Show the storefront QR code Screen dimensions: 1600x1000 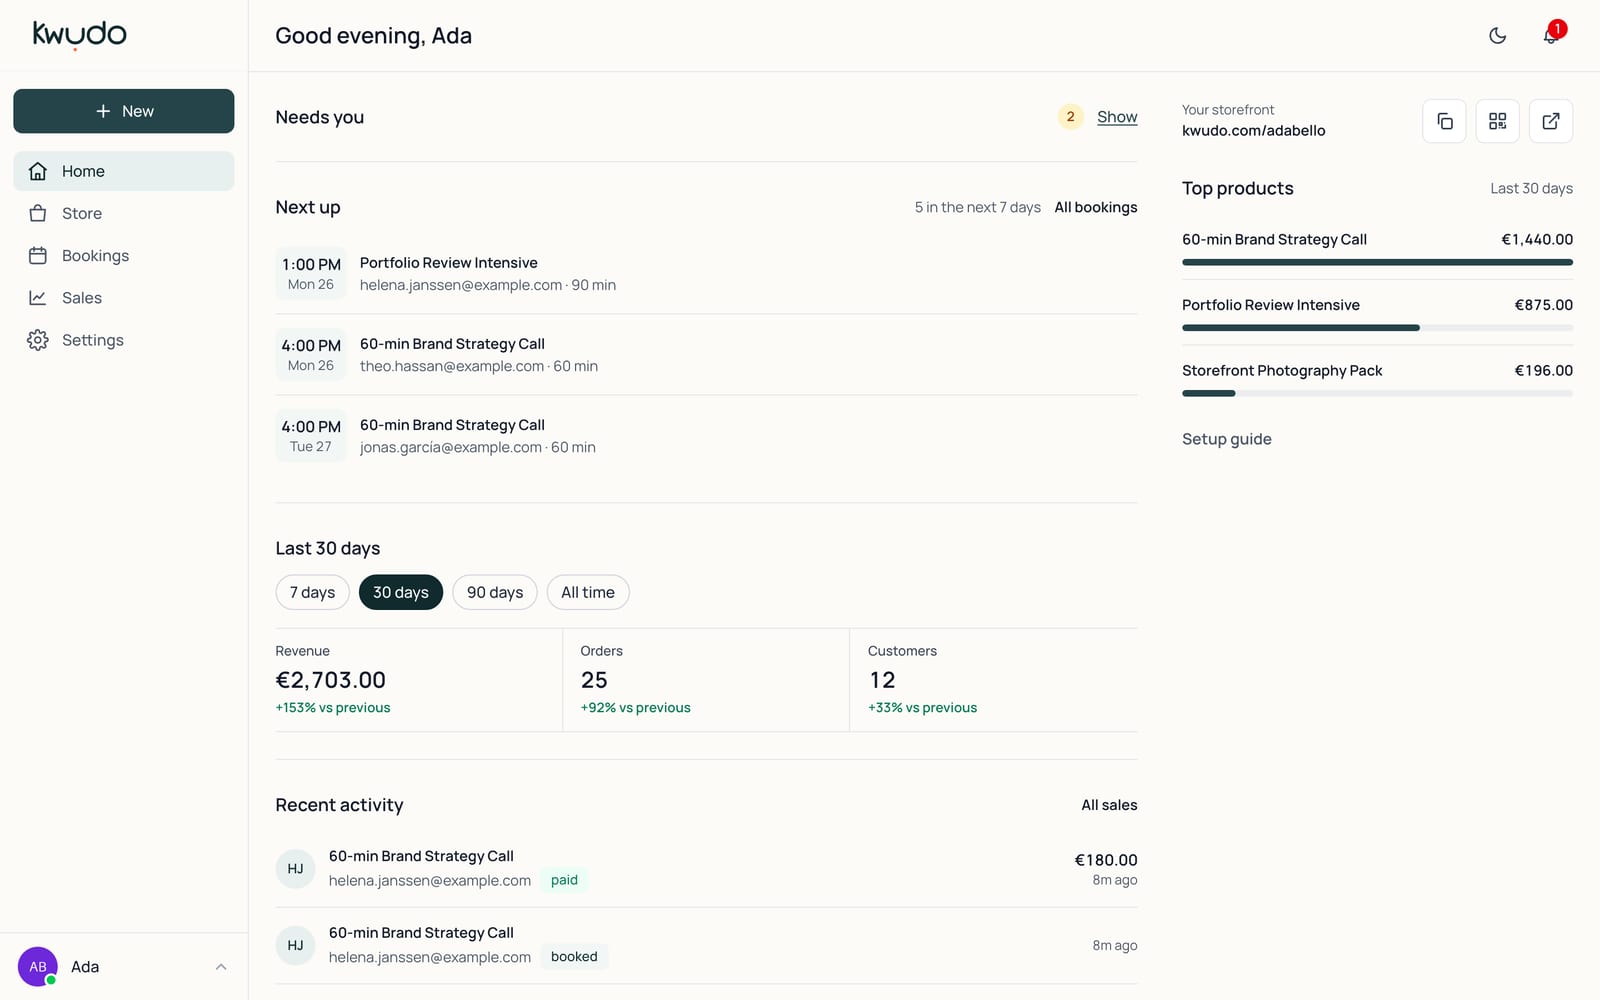coord(1497,121)
